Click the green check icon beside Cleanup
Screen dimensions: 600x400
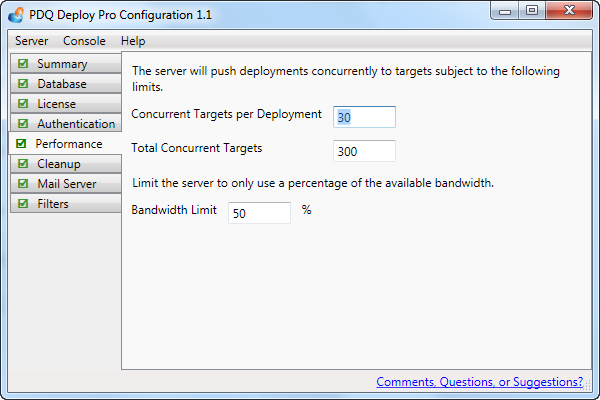[23, 164]
